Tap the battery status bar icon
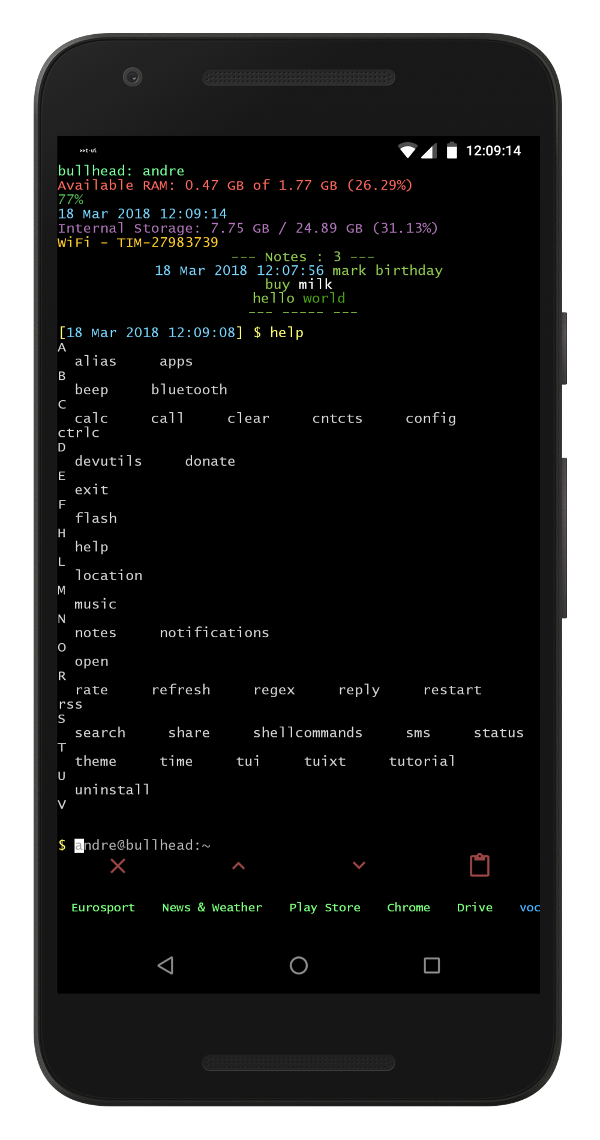Image resolution: width=600 pixels, height=1140 pixels. tap(452, 151)
